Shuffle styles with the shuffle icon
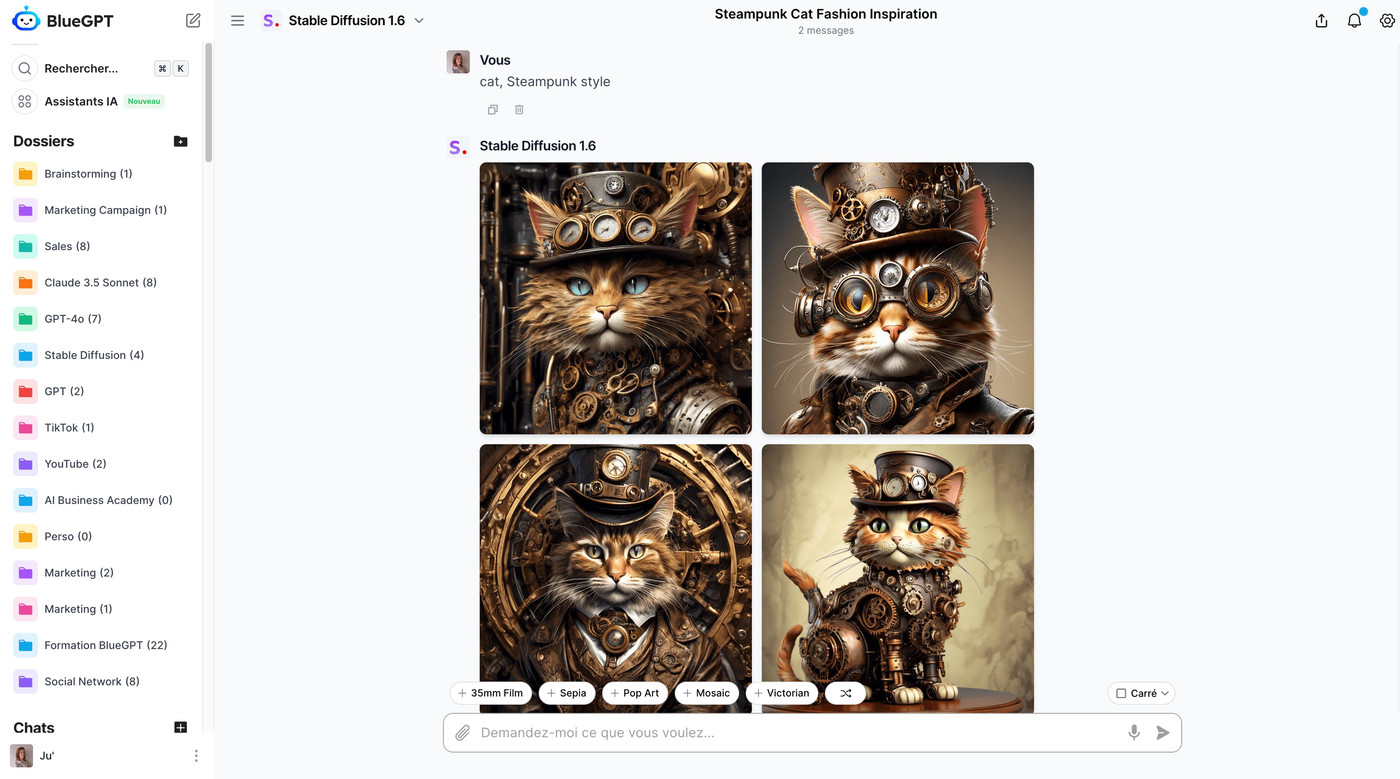 [845, 692]
